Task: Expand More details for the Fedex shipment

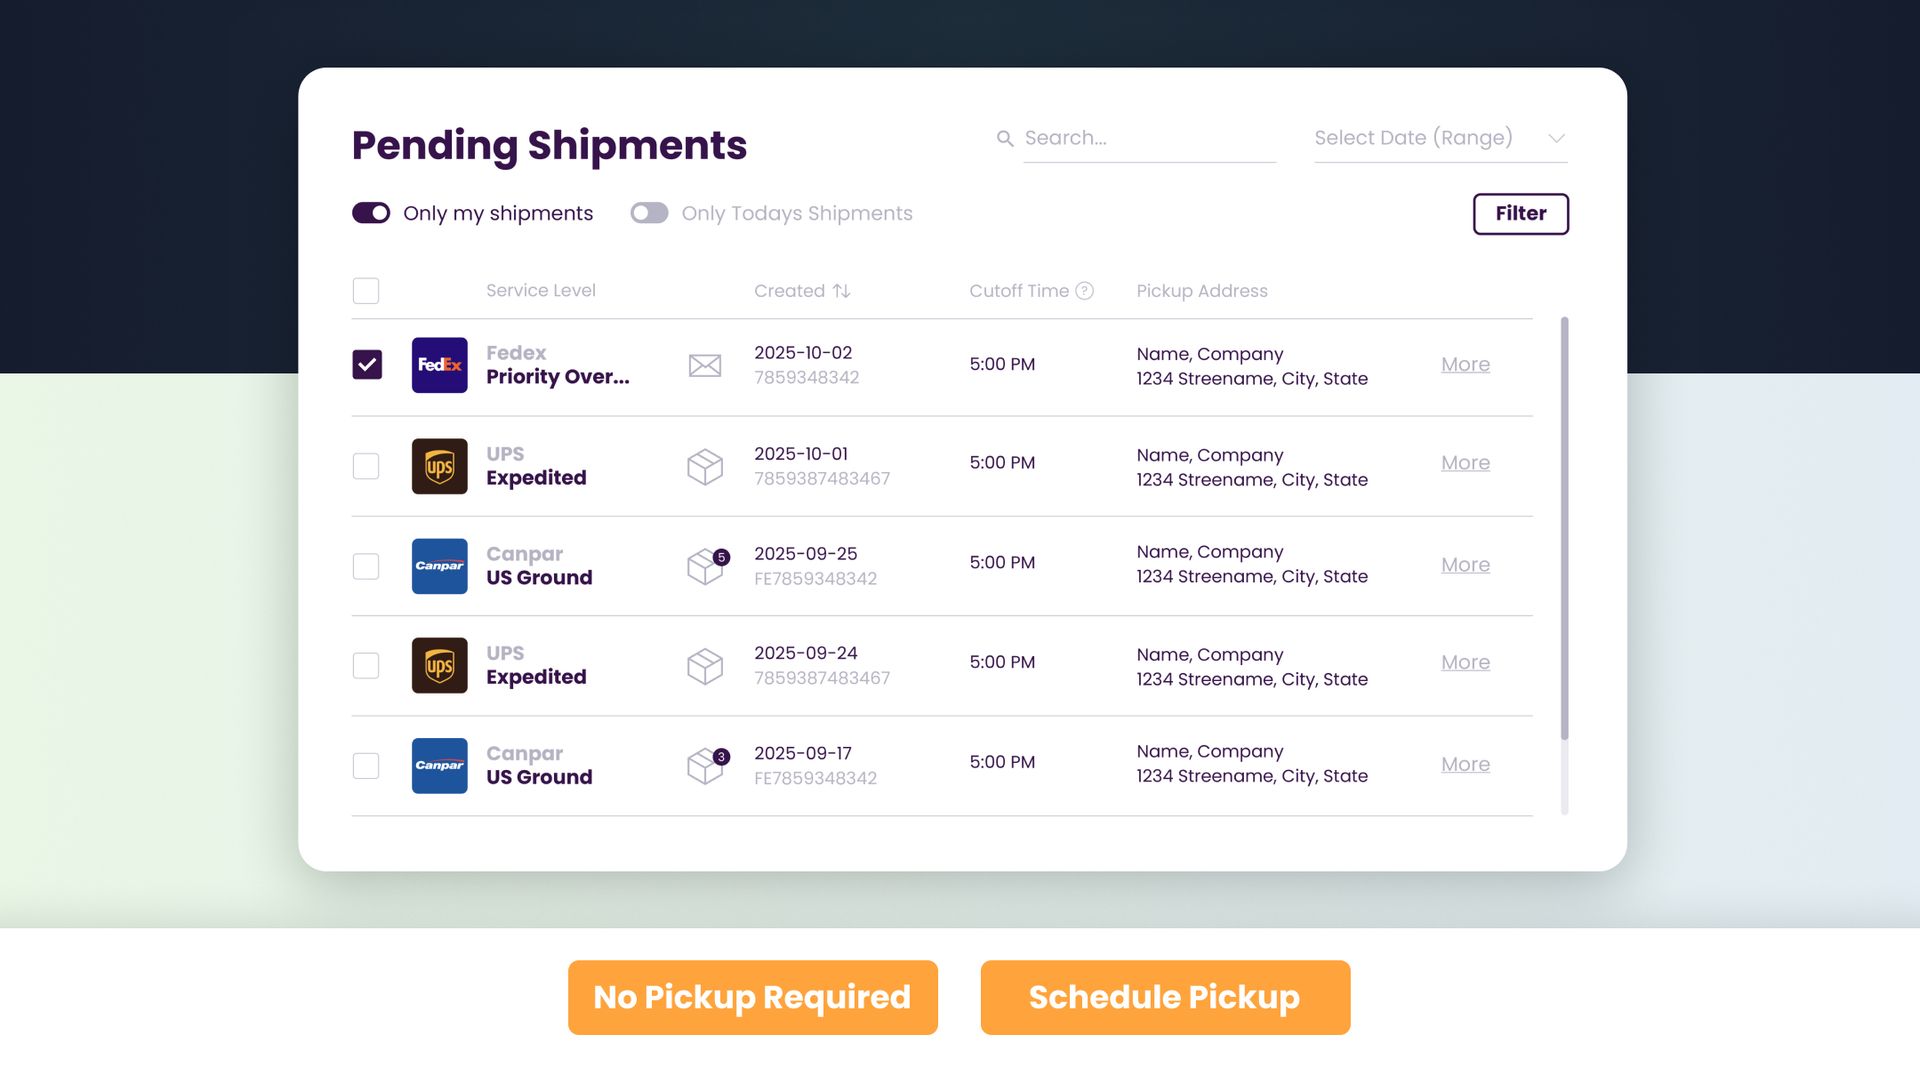Action: pos(1465,365)
